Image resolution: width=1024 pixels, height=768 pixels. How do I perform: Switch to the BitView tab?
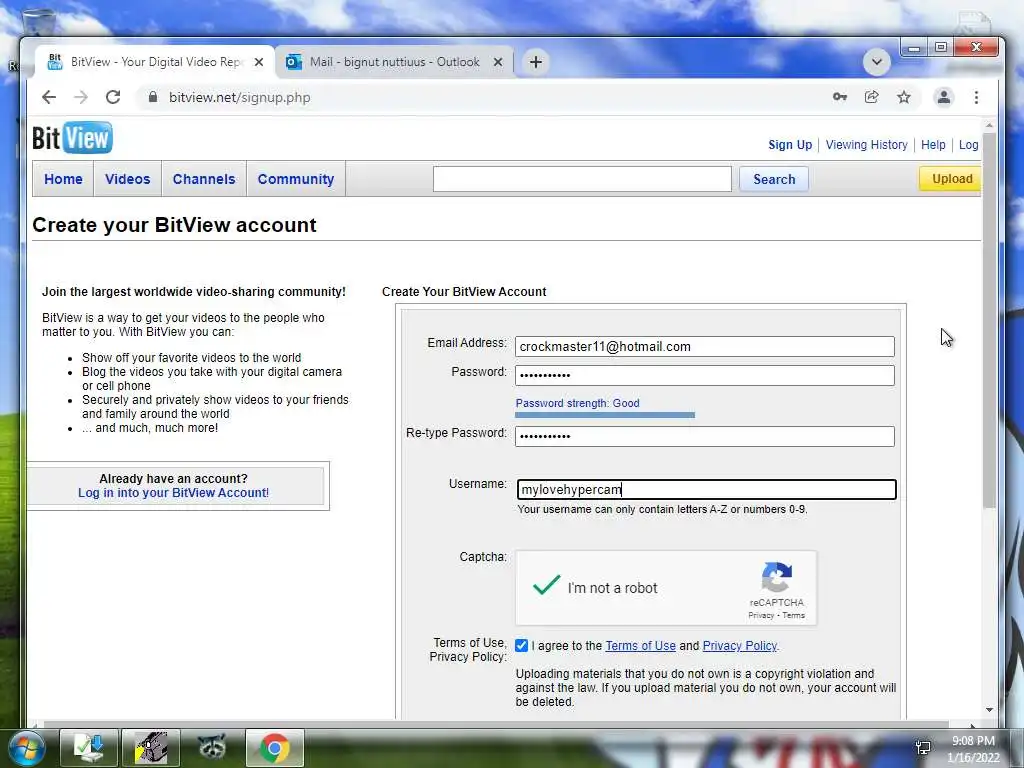(x=155, y=62)
